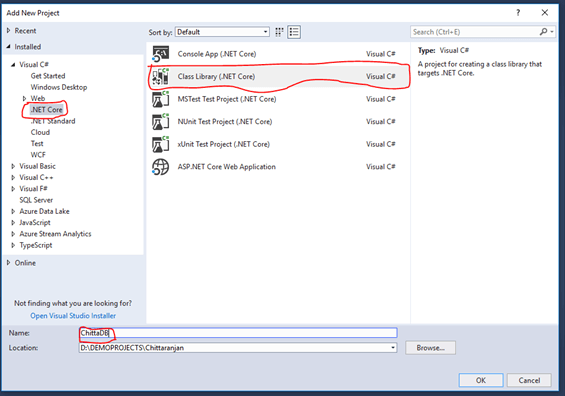Click the NUnit Test Project flask icon
565x396 pixels.
click(160, 121)
